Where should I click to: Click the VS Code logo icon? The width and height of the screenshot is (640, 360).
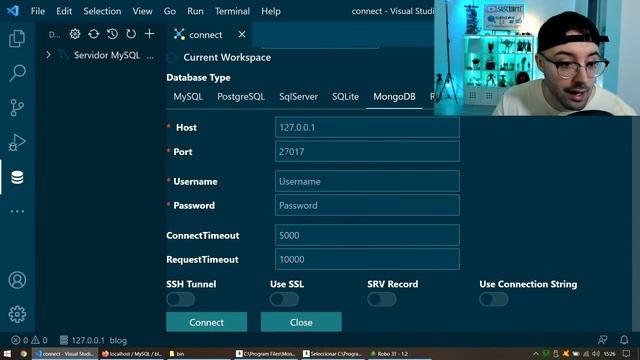13,11
